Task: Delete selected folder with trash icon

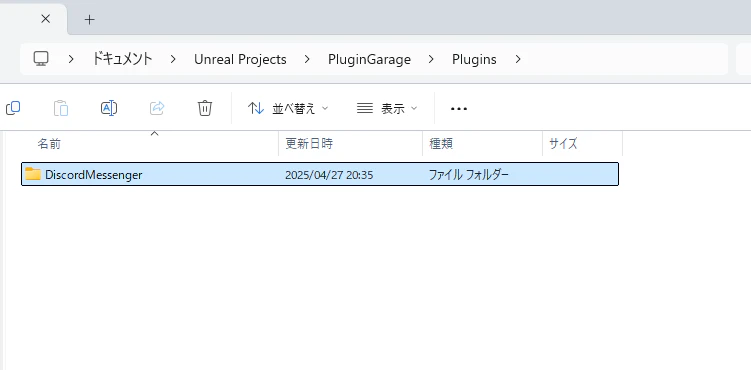Action: [x=205, y=108]
